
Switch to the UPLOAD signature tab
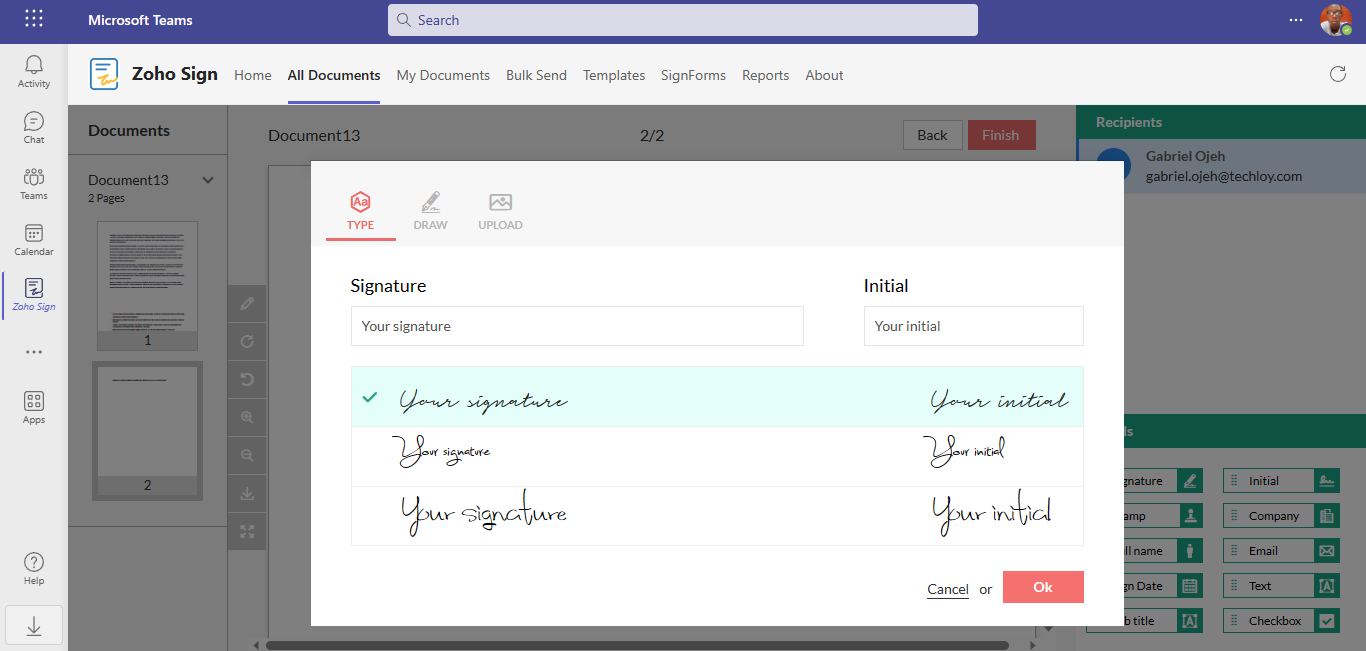pos(500,211)
